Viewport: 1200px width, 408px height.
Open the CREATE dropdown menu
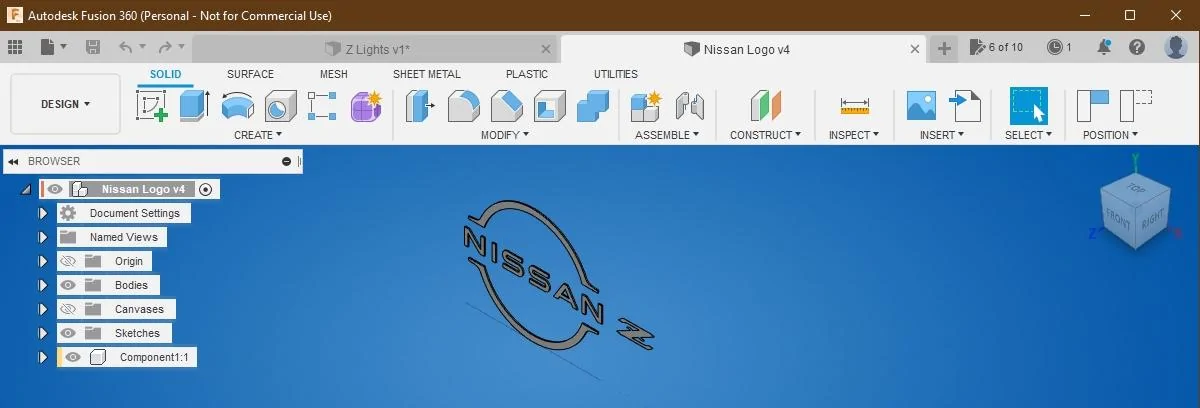[x=258, y=135]
